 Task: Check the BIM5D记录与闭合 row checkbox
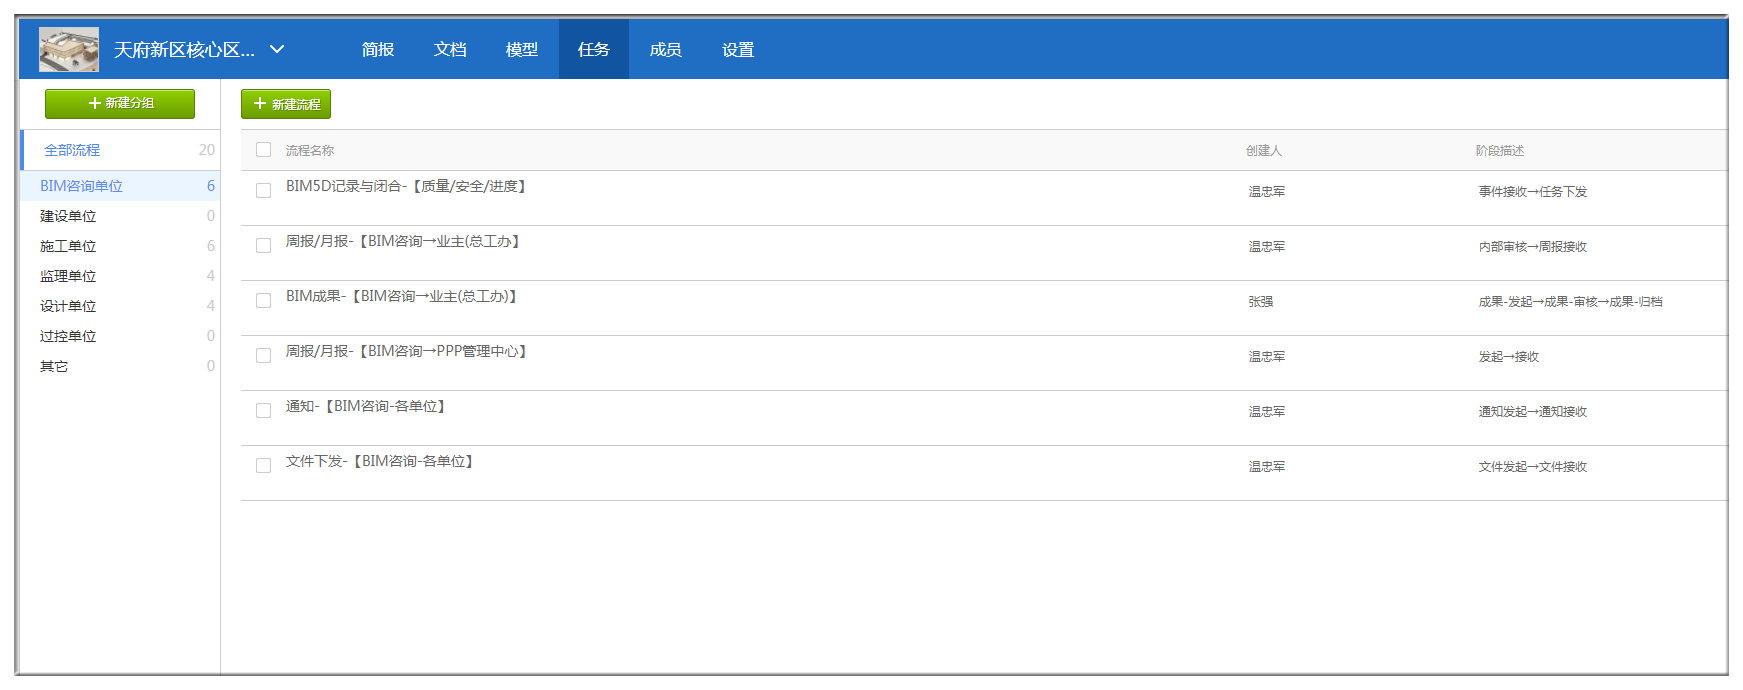(264, 191)
